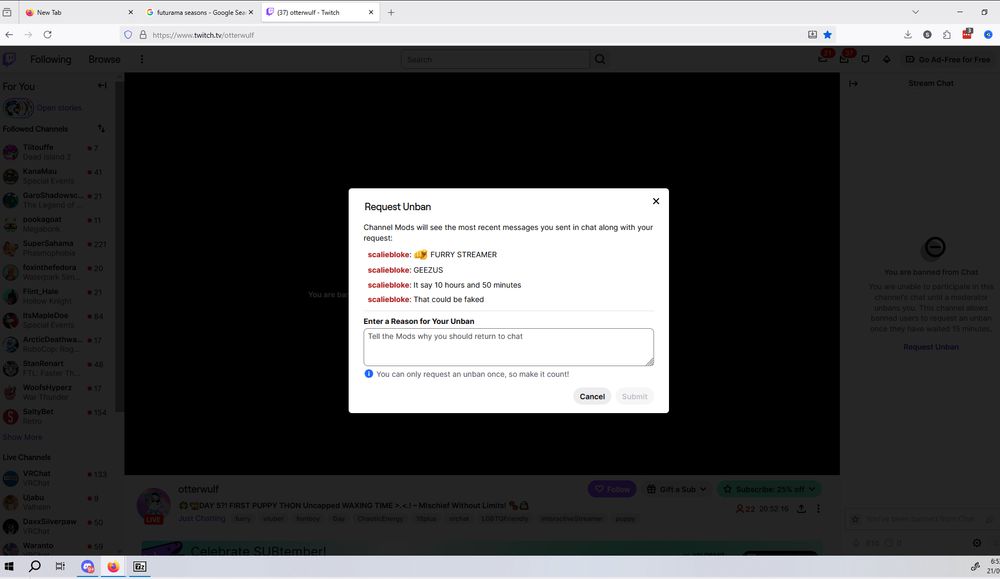
Task: Open chat settings gear icon
Action: coord(976,543)
